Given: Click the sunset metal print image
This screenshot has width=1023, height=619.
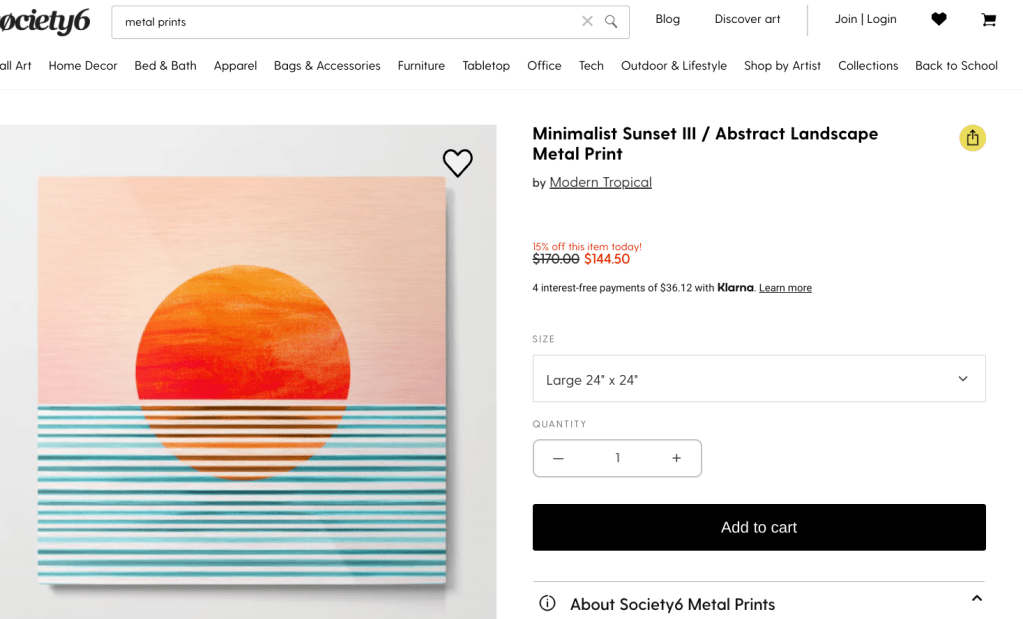Looking at the screenshot, I should tap(242, 380).
